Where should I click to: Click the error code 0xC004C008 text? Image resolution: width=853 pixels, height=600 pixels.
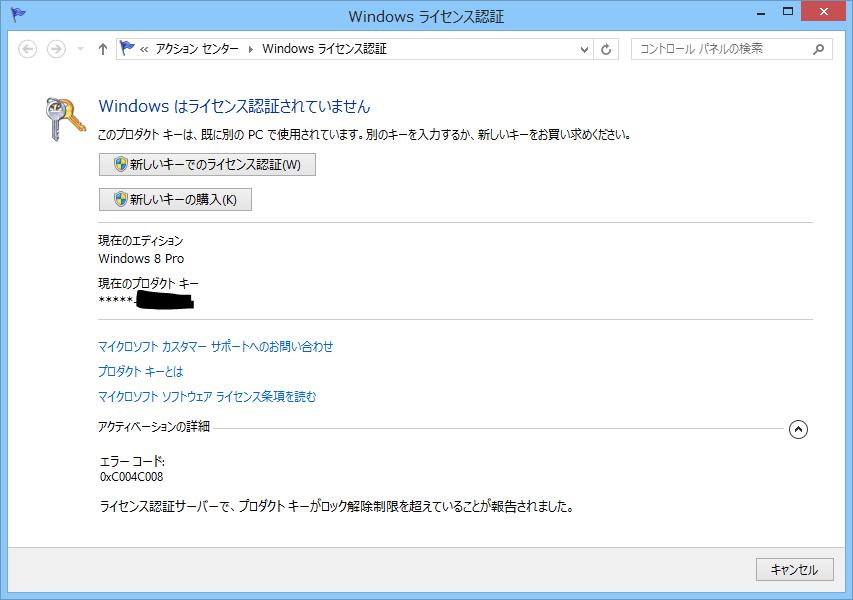pos(132,477)
